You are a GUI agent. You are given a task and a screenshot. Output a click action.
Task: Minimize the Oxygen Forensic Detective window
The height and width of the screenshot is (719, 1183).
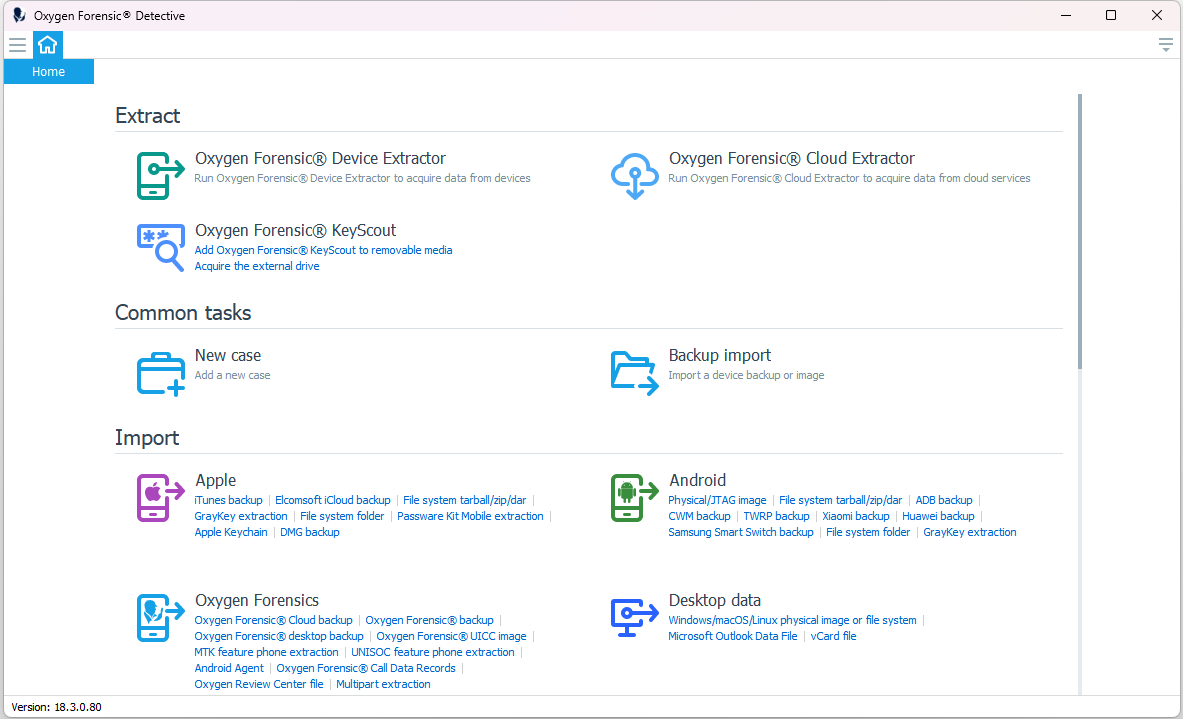click(x=1065, y=15)
